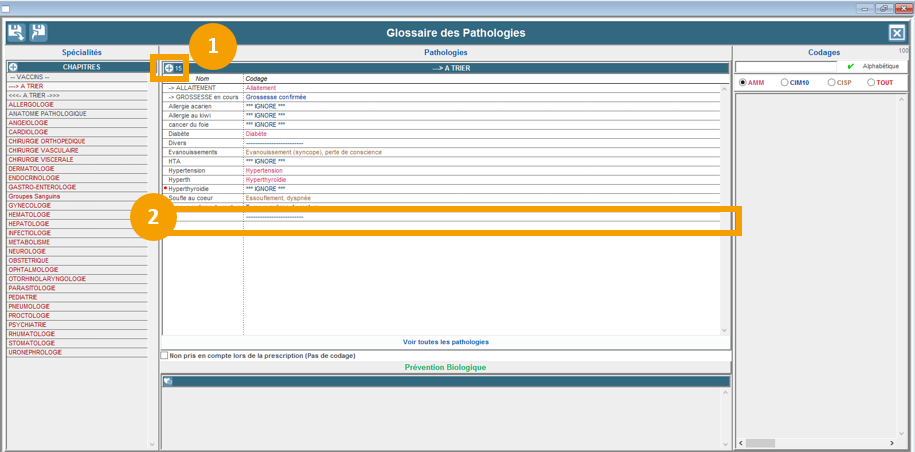The image size is (915, 452).
Task: Open the '-- VACCINS --' chapter
Action: pyautogui.click(x=28, y=77)
